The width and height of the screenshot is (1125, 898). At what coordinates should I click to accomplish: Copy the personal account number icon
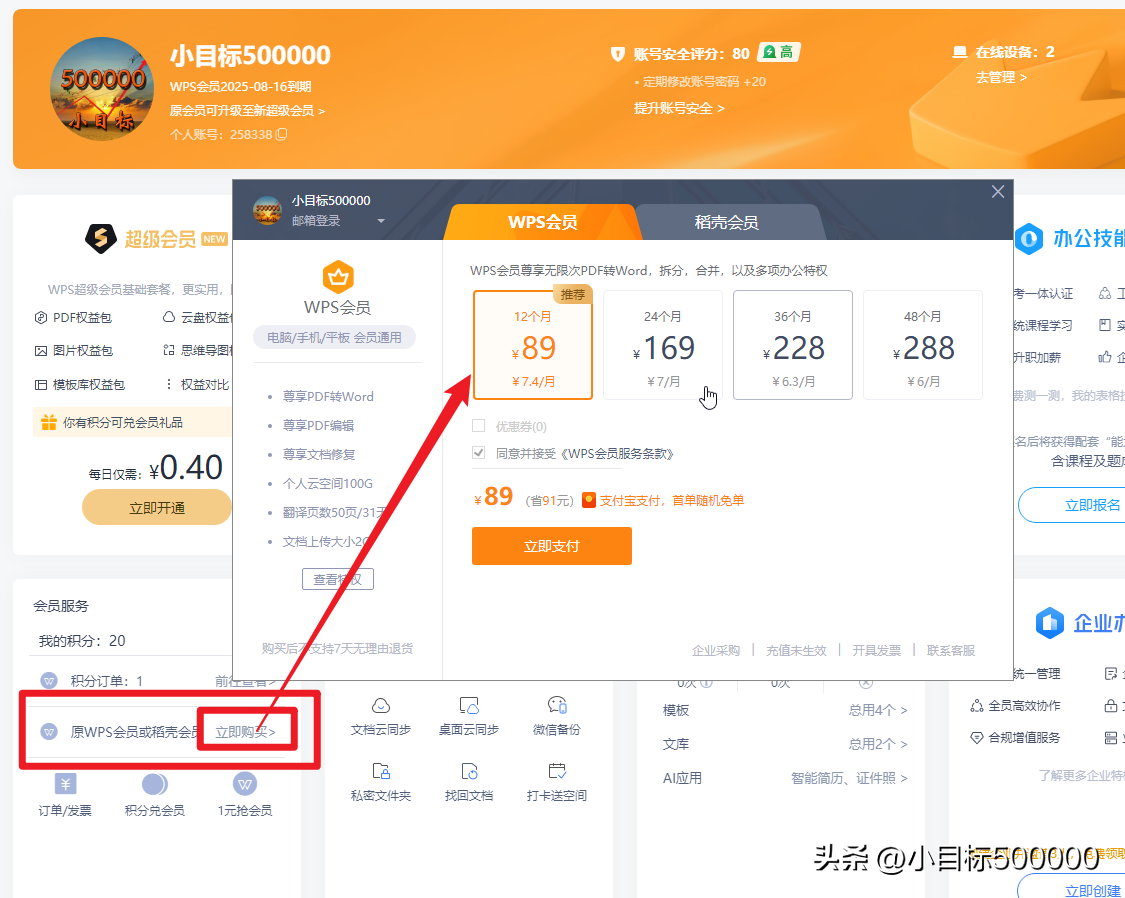[x=281, y=134]
